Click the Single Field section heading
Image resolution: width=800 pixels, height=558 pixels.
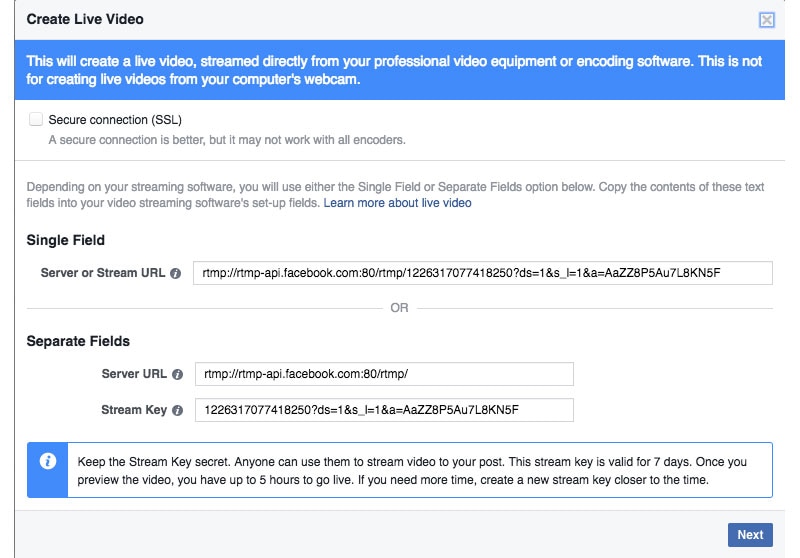click(x=66, y=240)
